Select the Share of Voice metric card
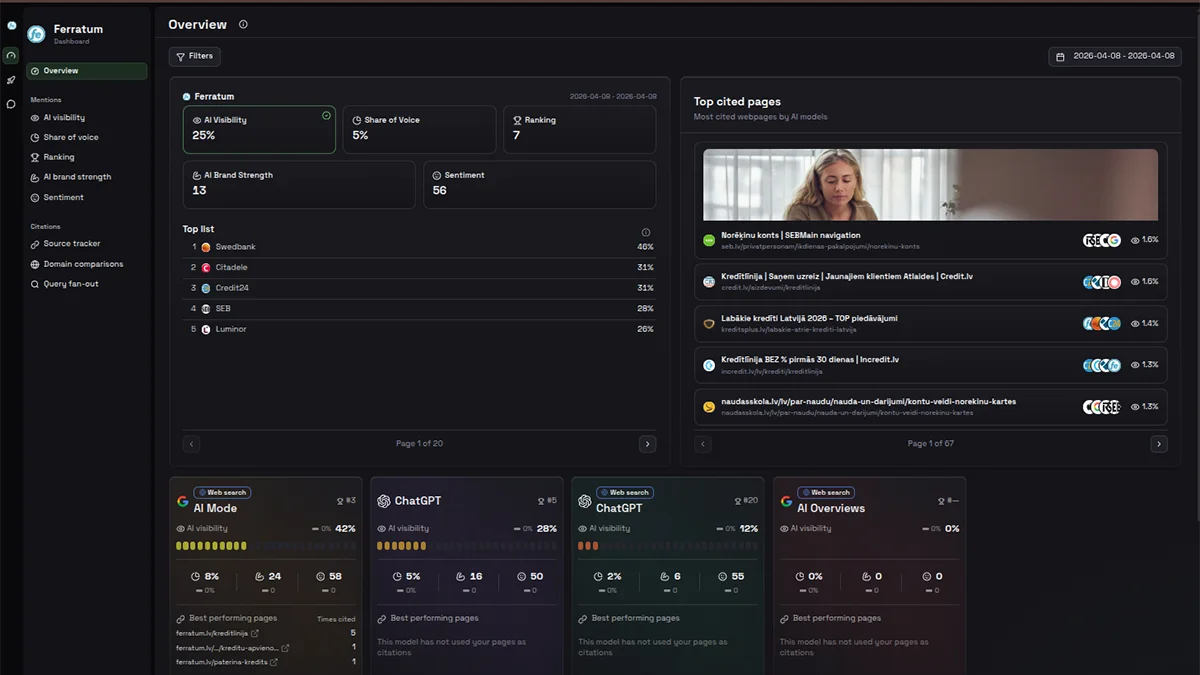Screen dimensions: 1200x675 419,130
